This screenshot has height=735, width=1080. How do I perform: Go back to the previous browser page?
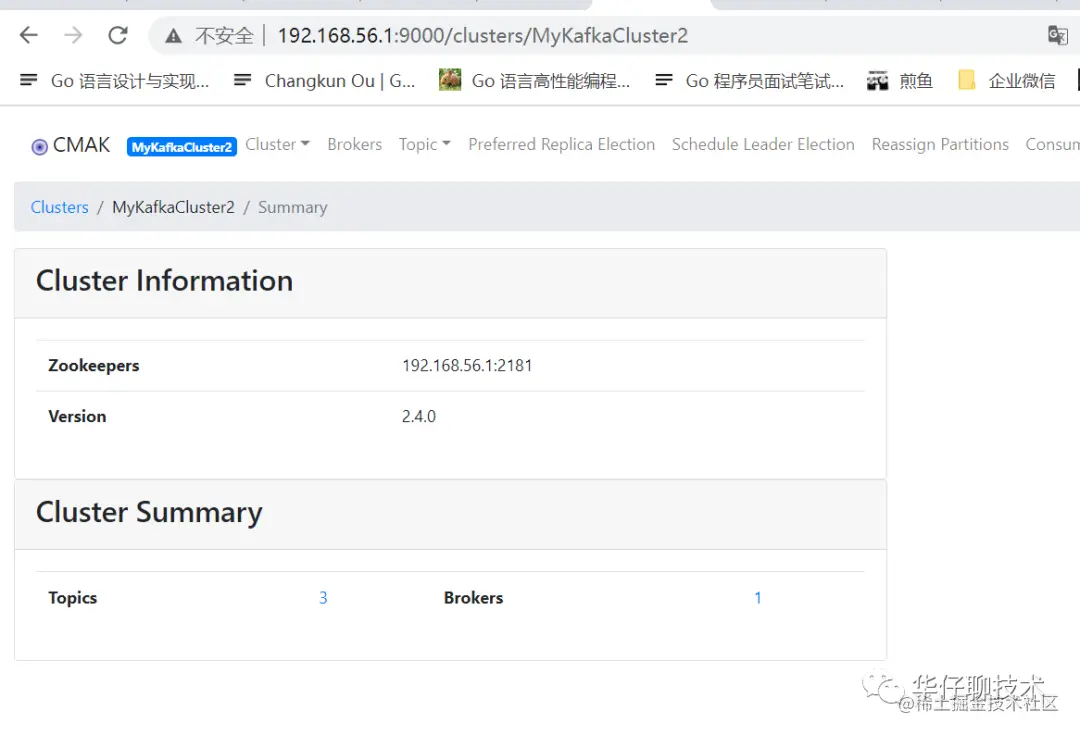pyautogui.click(x=29, y=35)
